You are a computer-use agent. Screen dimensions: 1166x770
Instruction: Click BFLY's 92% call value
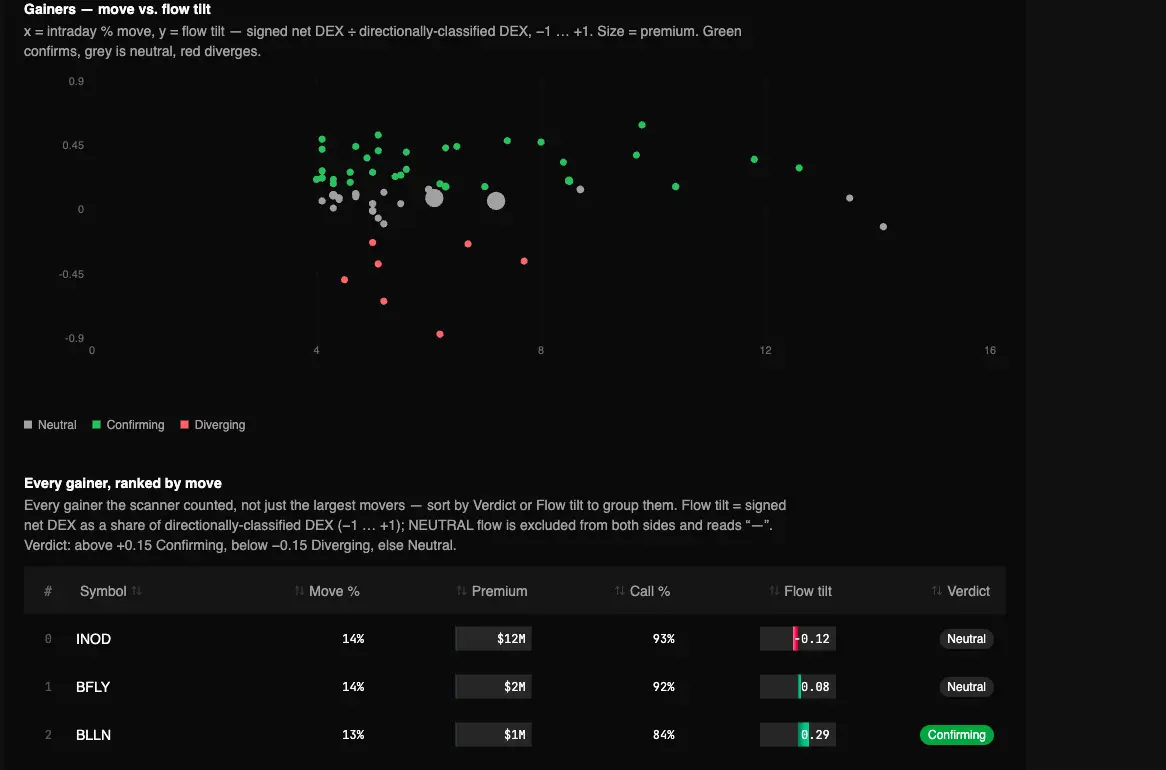[663, 687]
